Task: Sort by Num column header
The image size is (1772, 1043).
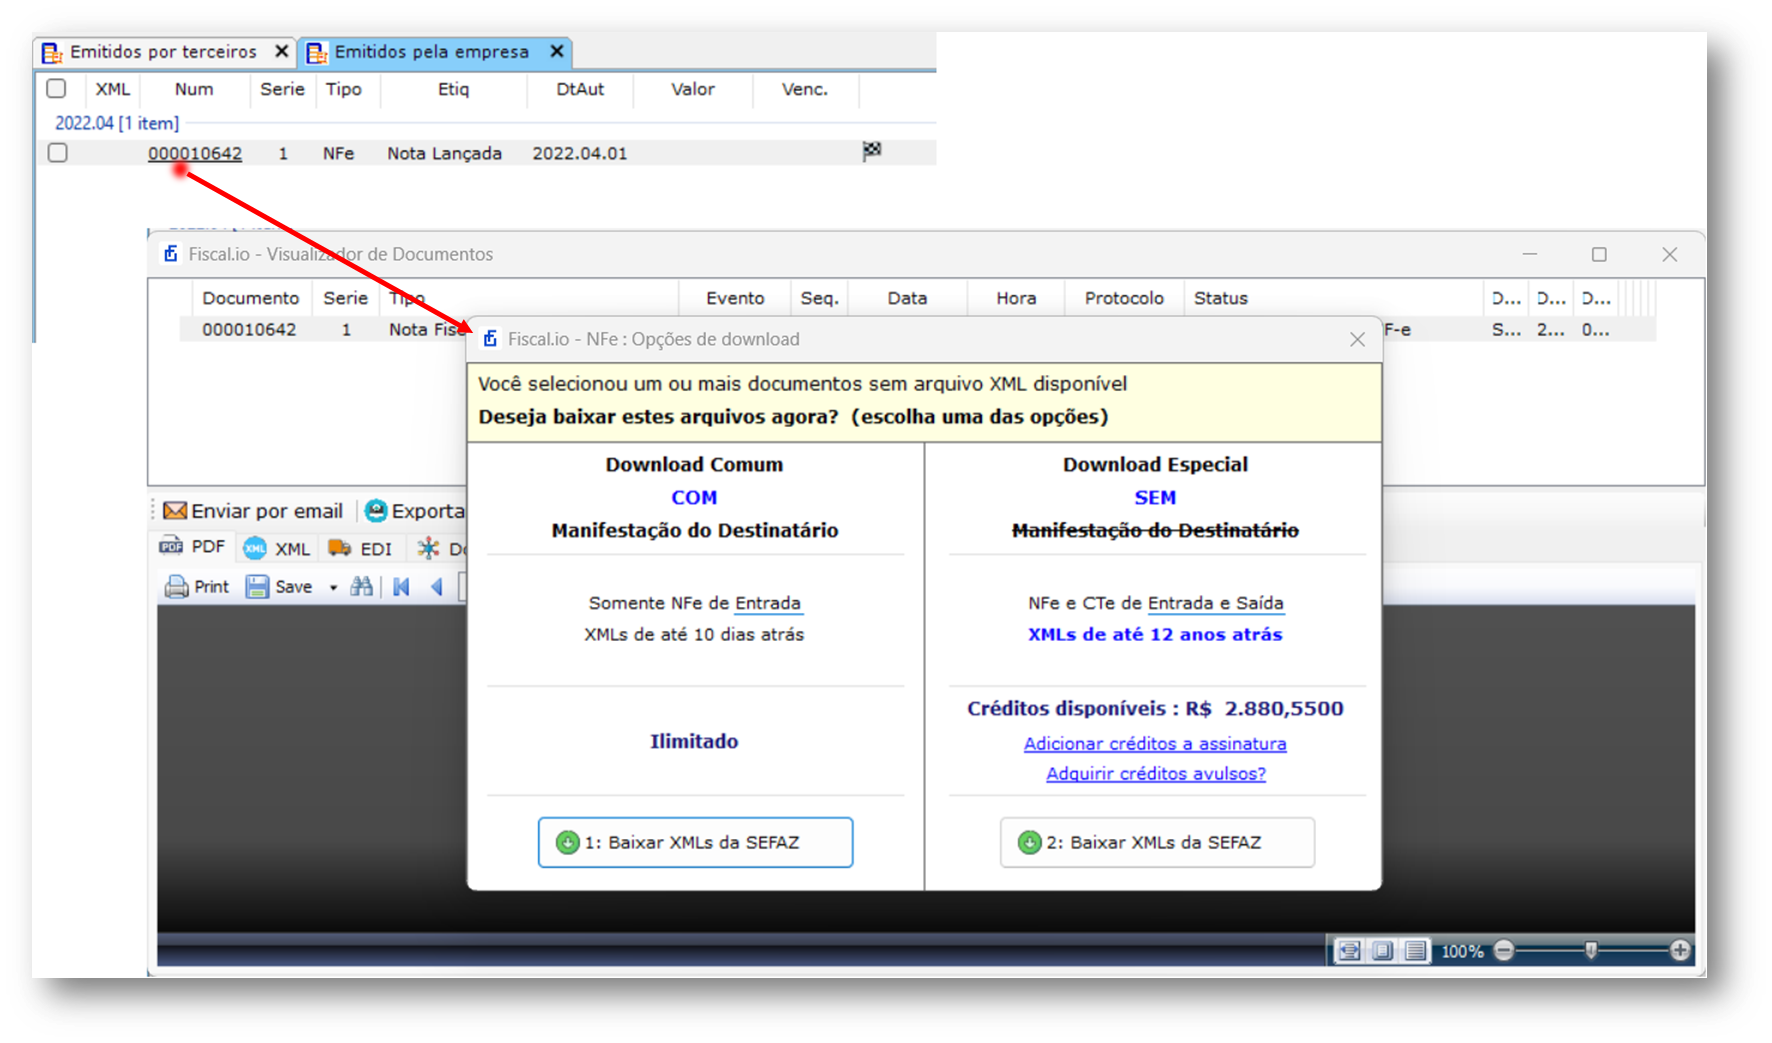Action: (194, 89)
